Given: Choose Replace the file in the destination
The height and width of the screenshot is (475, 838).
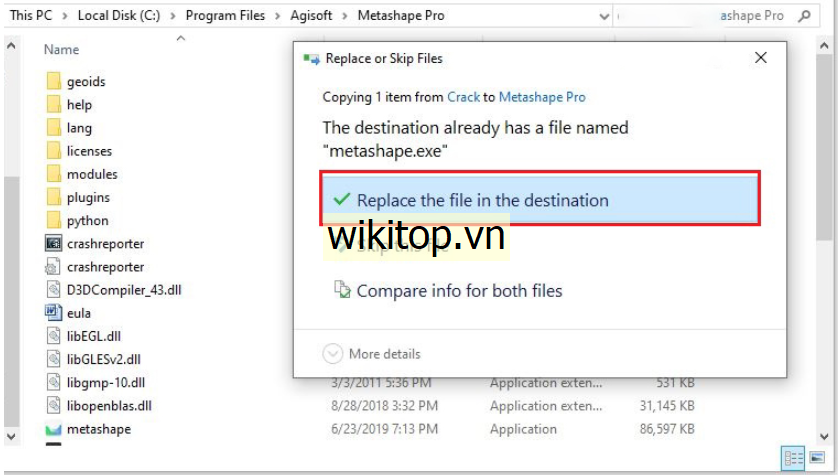Looking at the screenshot, I should coord(482,200).
